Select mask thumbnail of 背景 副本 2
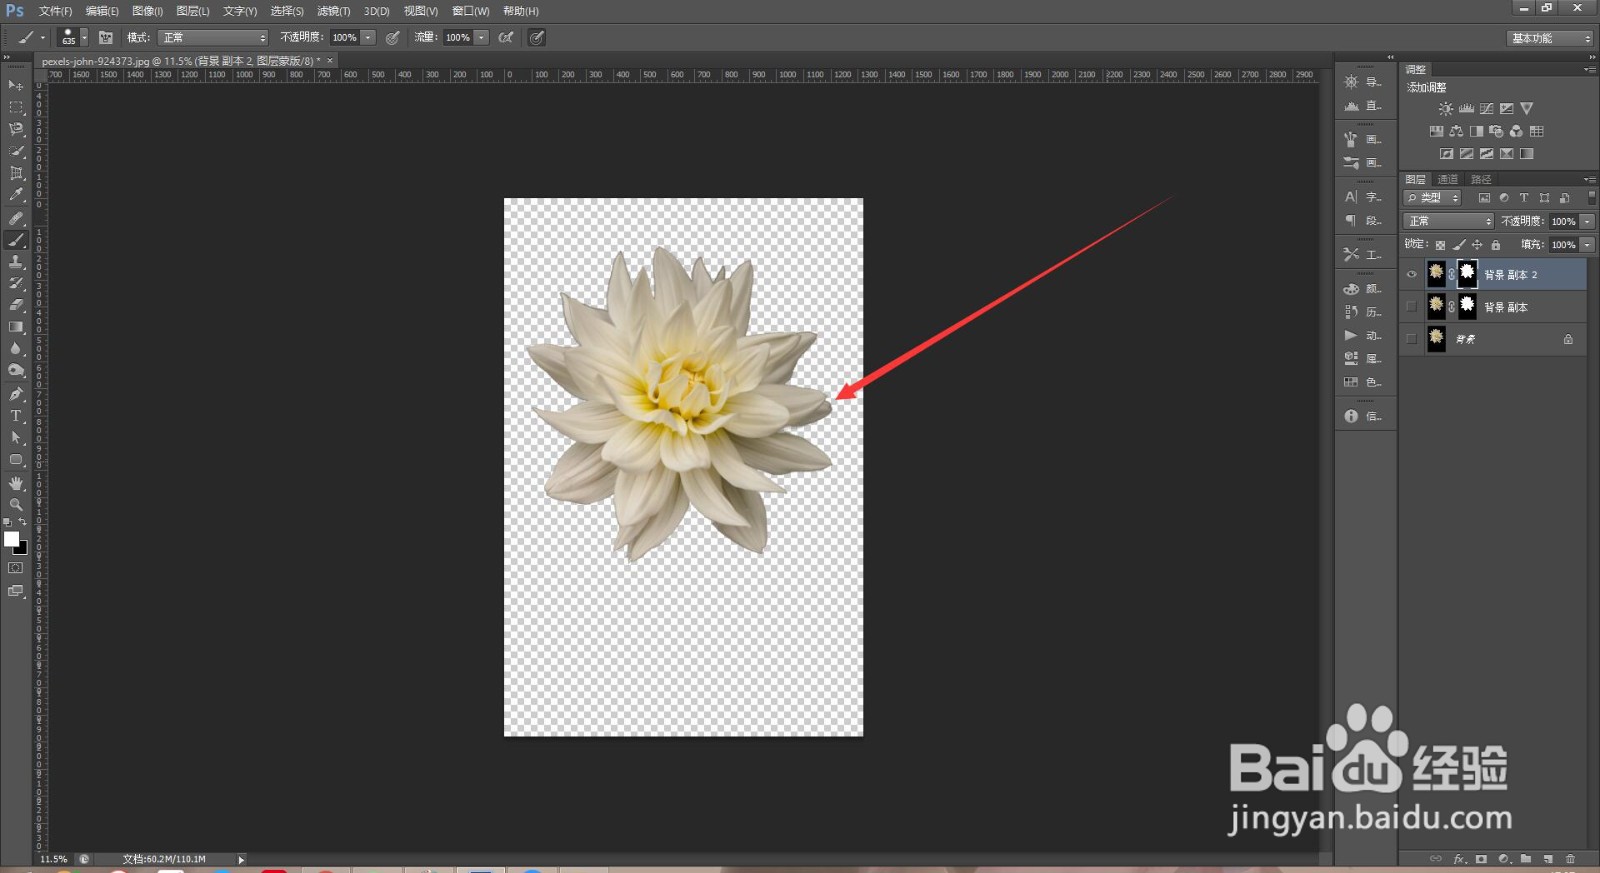Image resolution: width=1600 pixels, height=873 pixels. pos(1467,273)
